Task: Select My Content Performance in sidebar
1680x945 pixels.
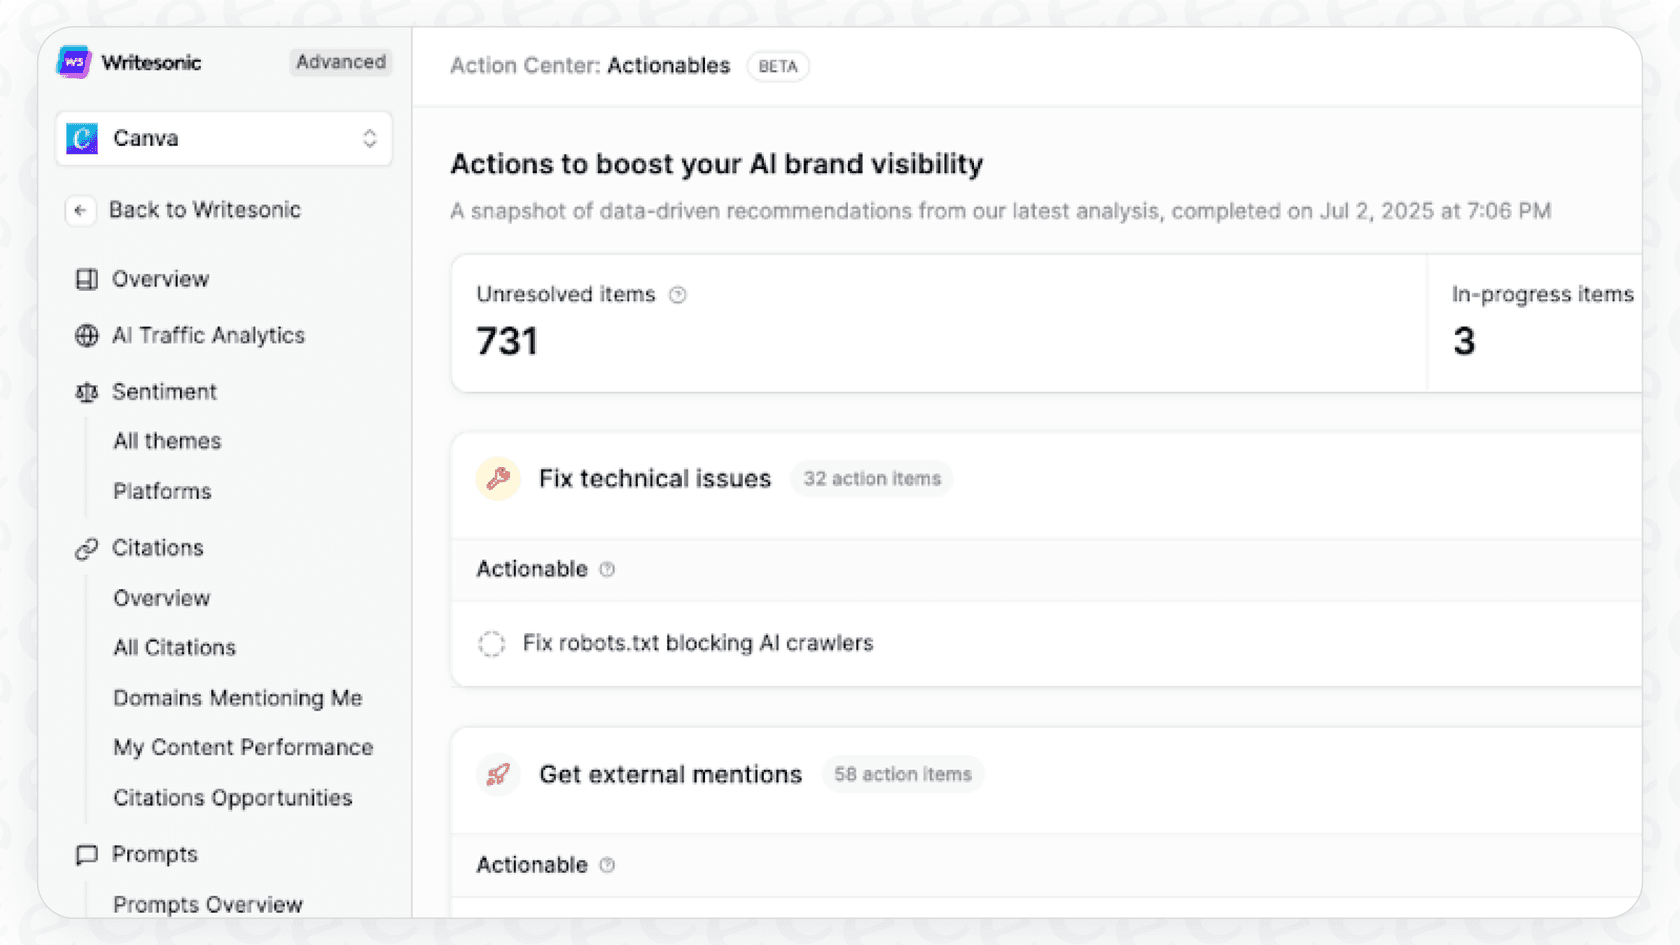Action: coord(243,747)
